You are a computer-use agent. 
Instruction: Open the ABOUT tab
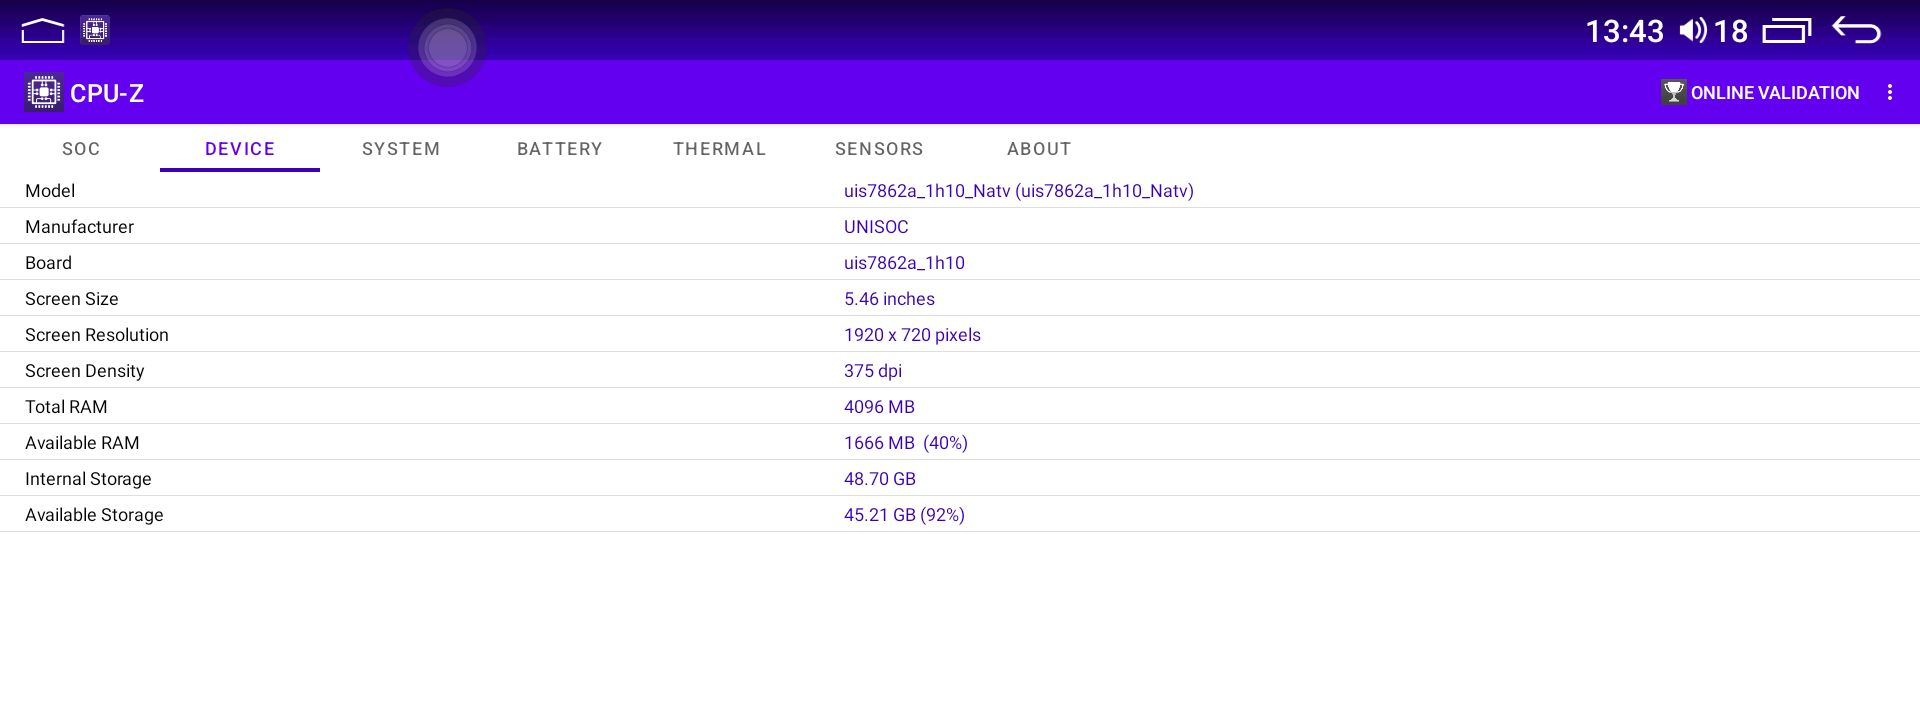click(x=1039, y=149)
